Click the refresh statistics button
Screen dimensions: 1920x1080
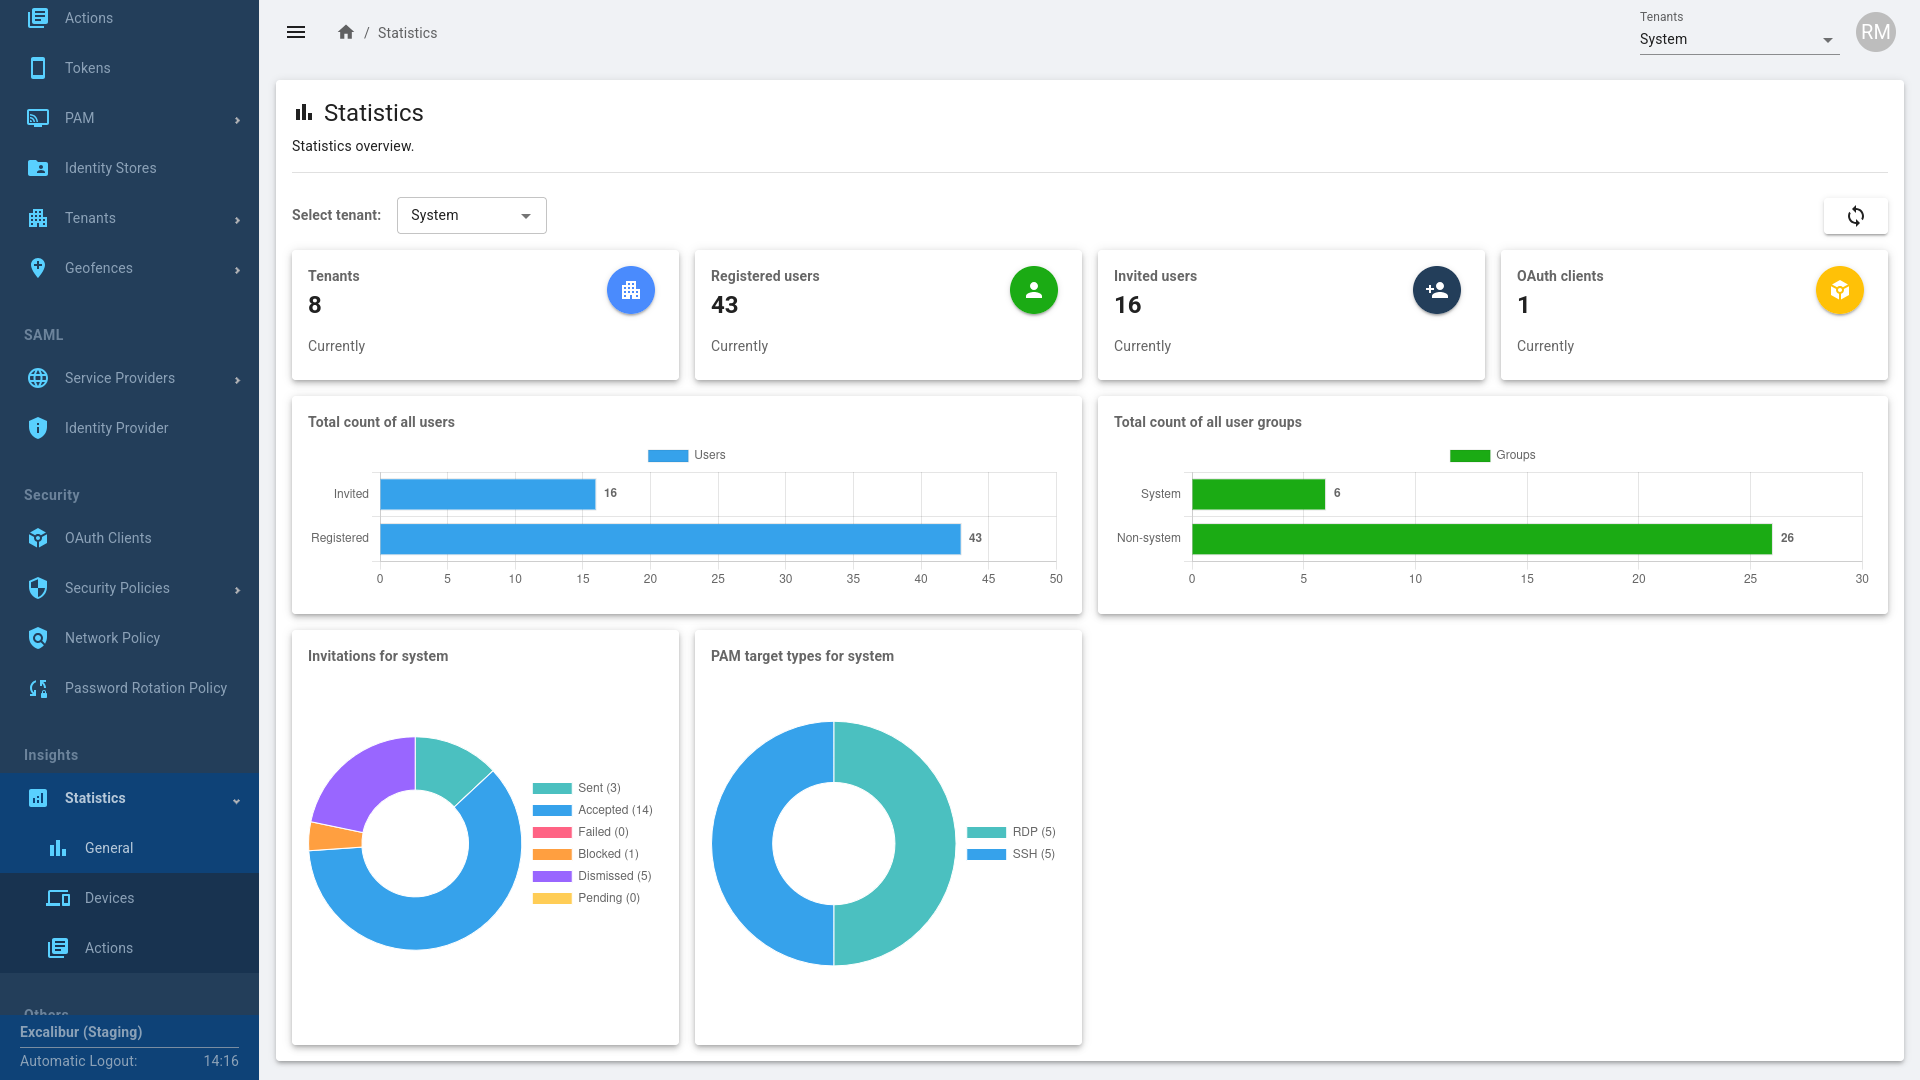[1855, 216]
